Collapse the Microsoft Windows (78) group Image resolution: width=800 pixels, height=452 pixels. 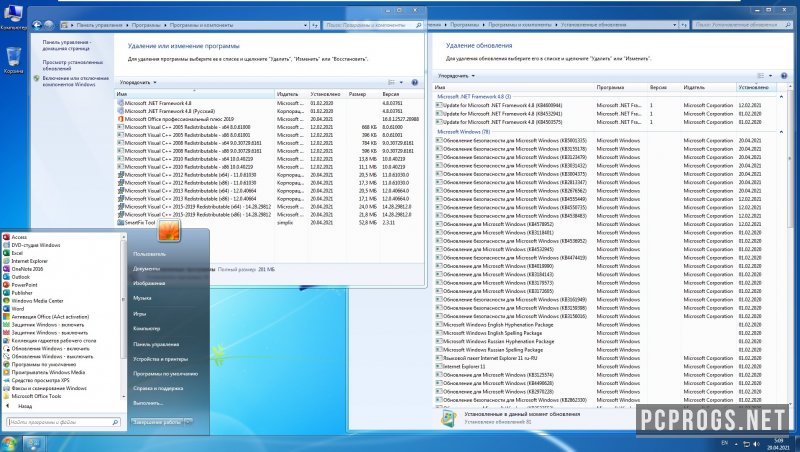click(x=781, y=132)
